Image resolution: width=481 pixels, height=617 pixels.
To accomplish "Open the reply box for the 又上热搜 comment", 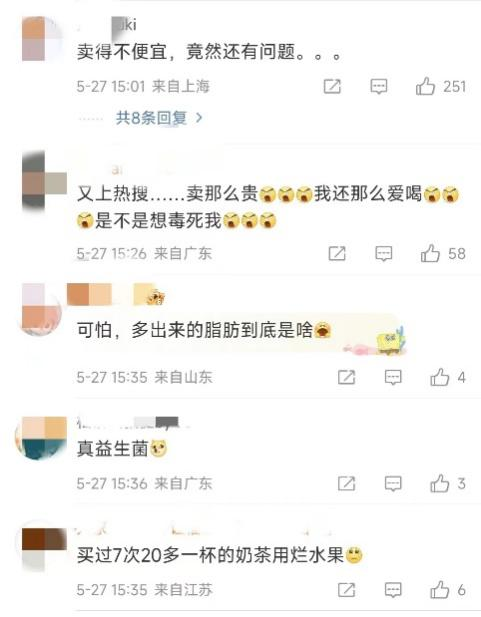I will (383, 254).
